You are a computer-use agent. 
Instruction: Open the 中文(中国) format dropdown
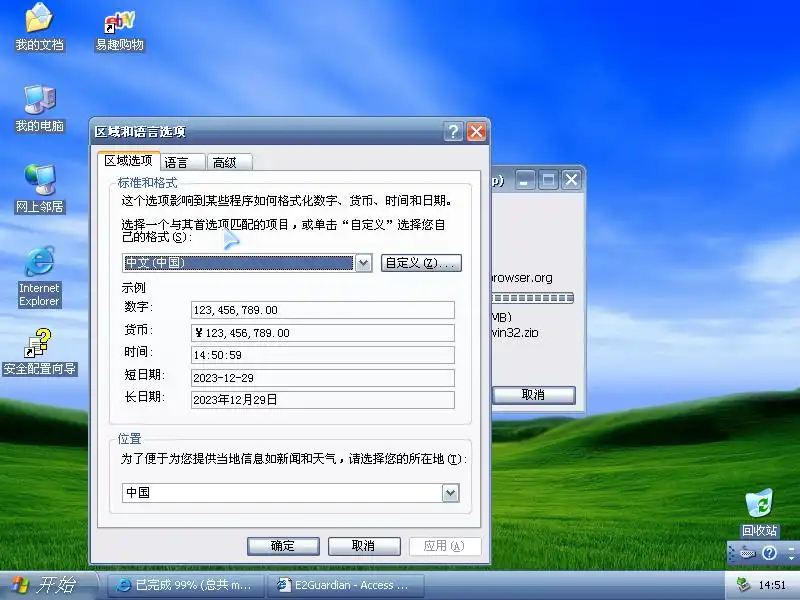[x=363, y=263]
